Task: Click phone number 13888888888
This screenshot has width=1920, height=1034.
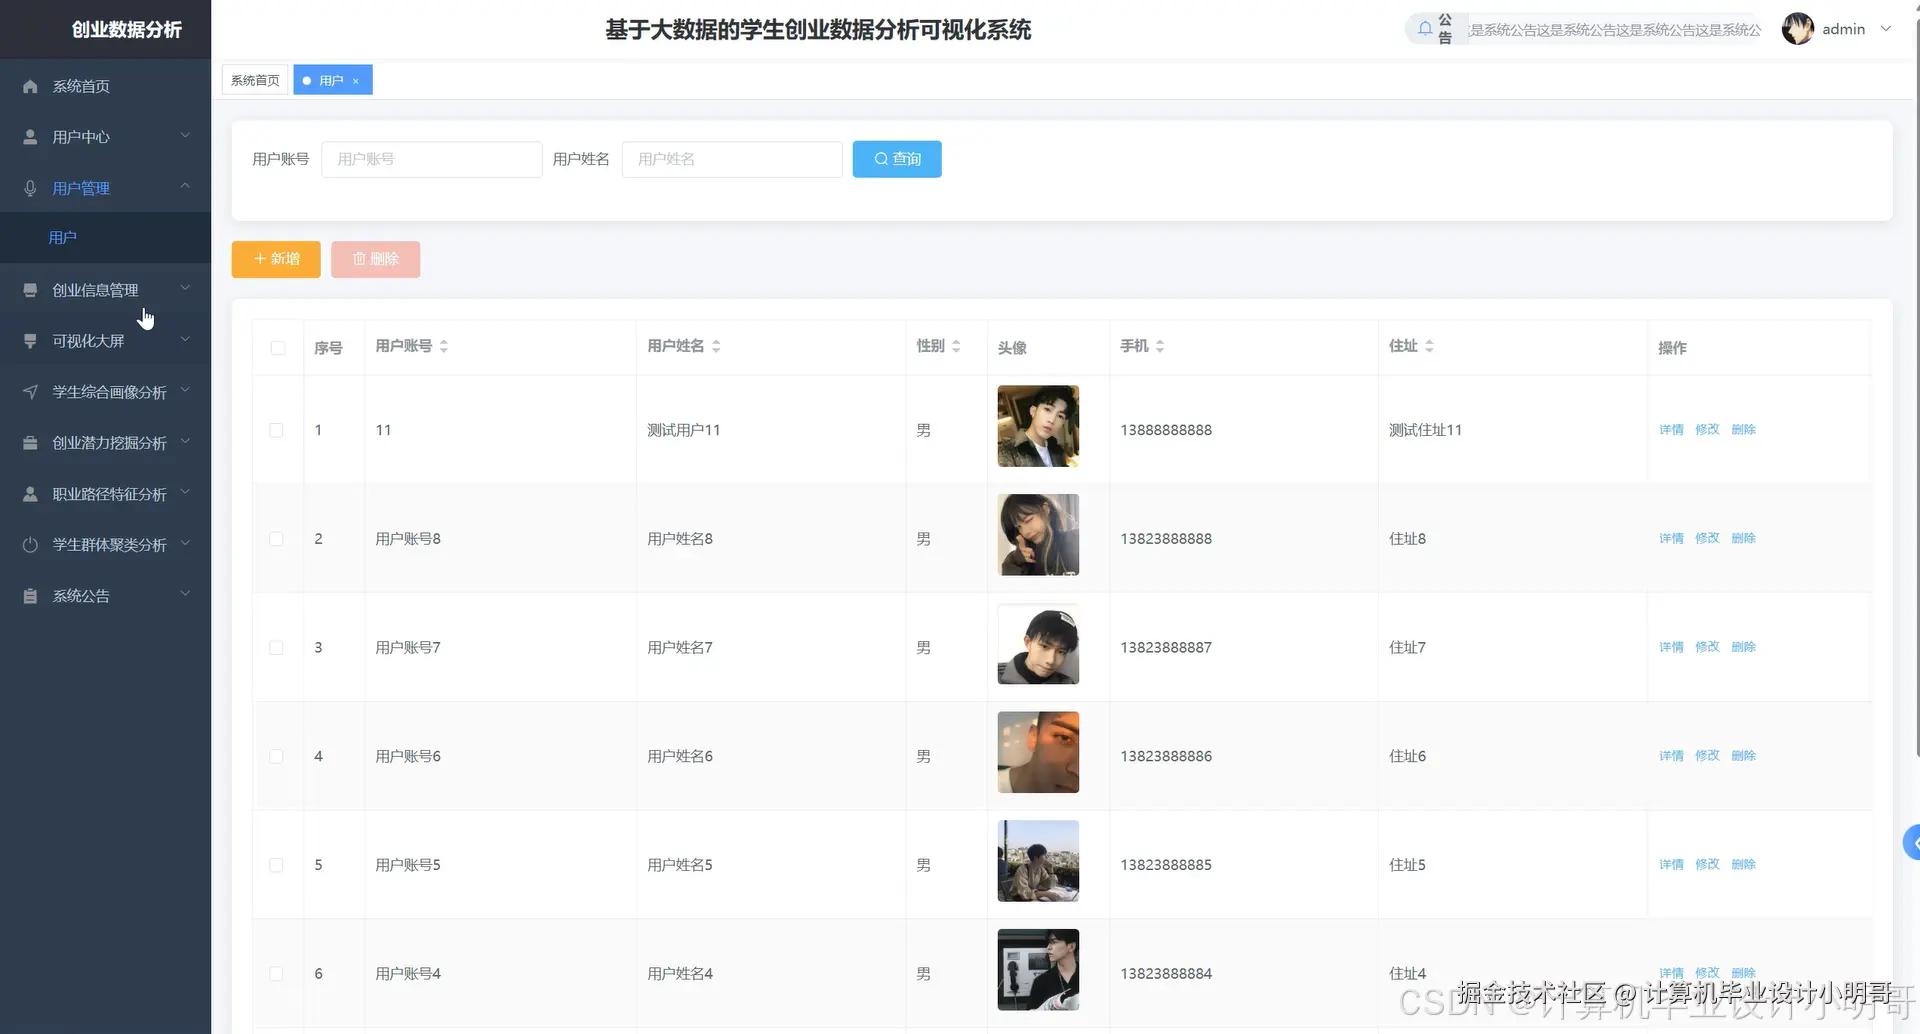Action: coord(1166,430)
